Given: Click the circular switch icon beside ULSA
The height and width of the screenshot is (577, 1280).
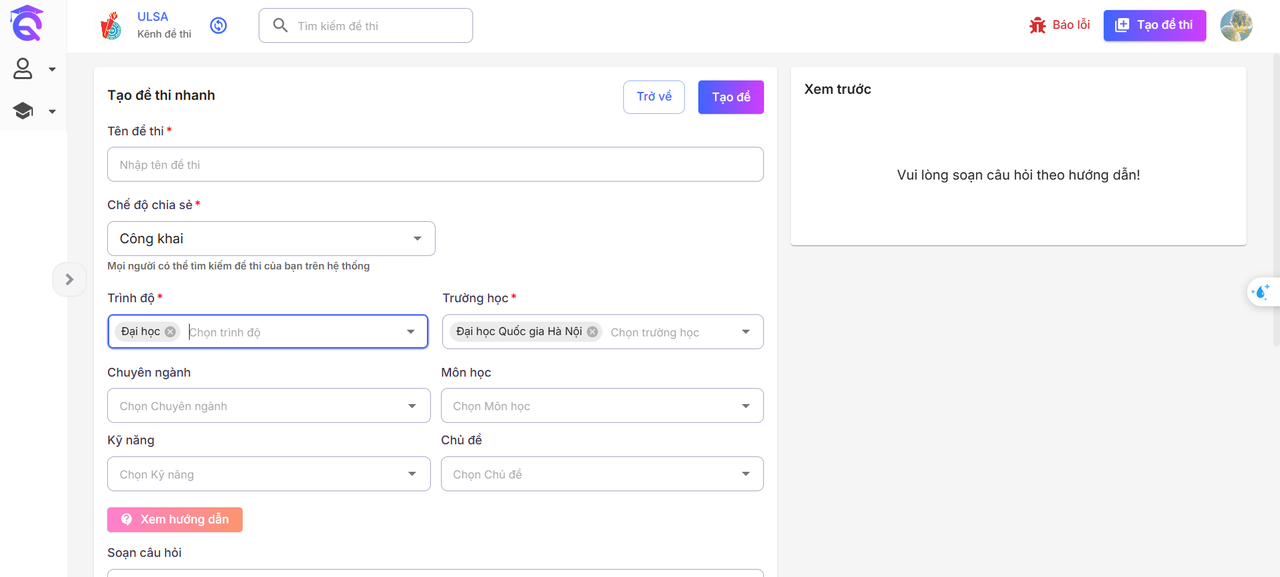Looking at the screenshot, I should (x=218, y=25).
